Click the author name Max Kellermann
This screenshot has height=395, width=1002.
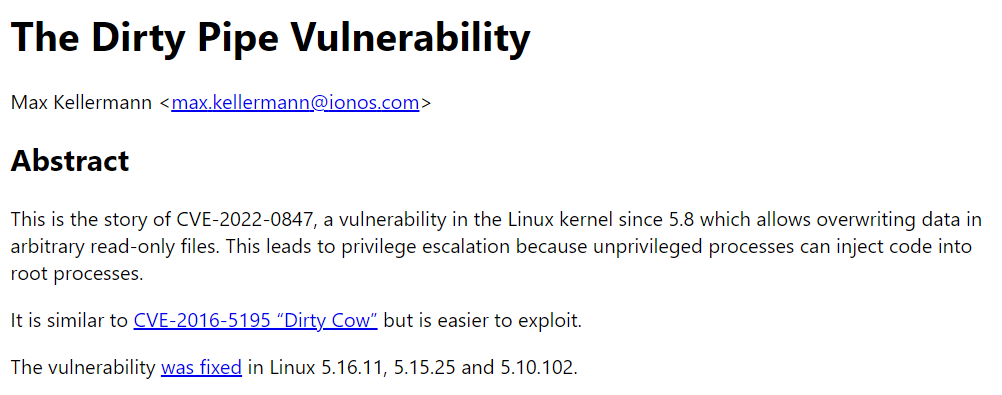(x=82, y=102)
